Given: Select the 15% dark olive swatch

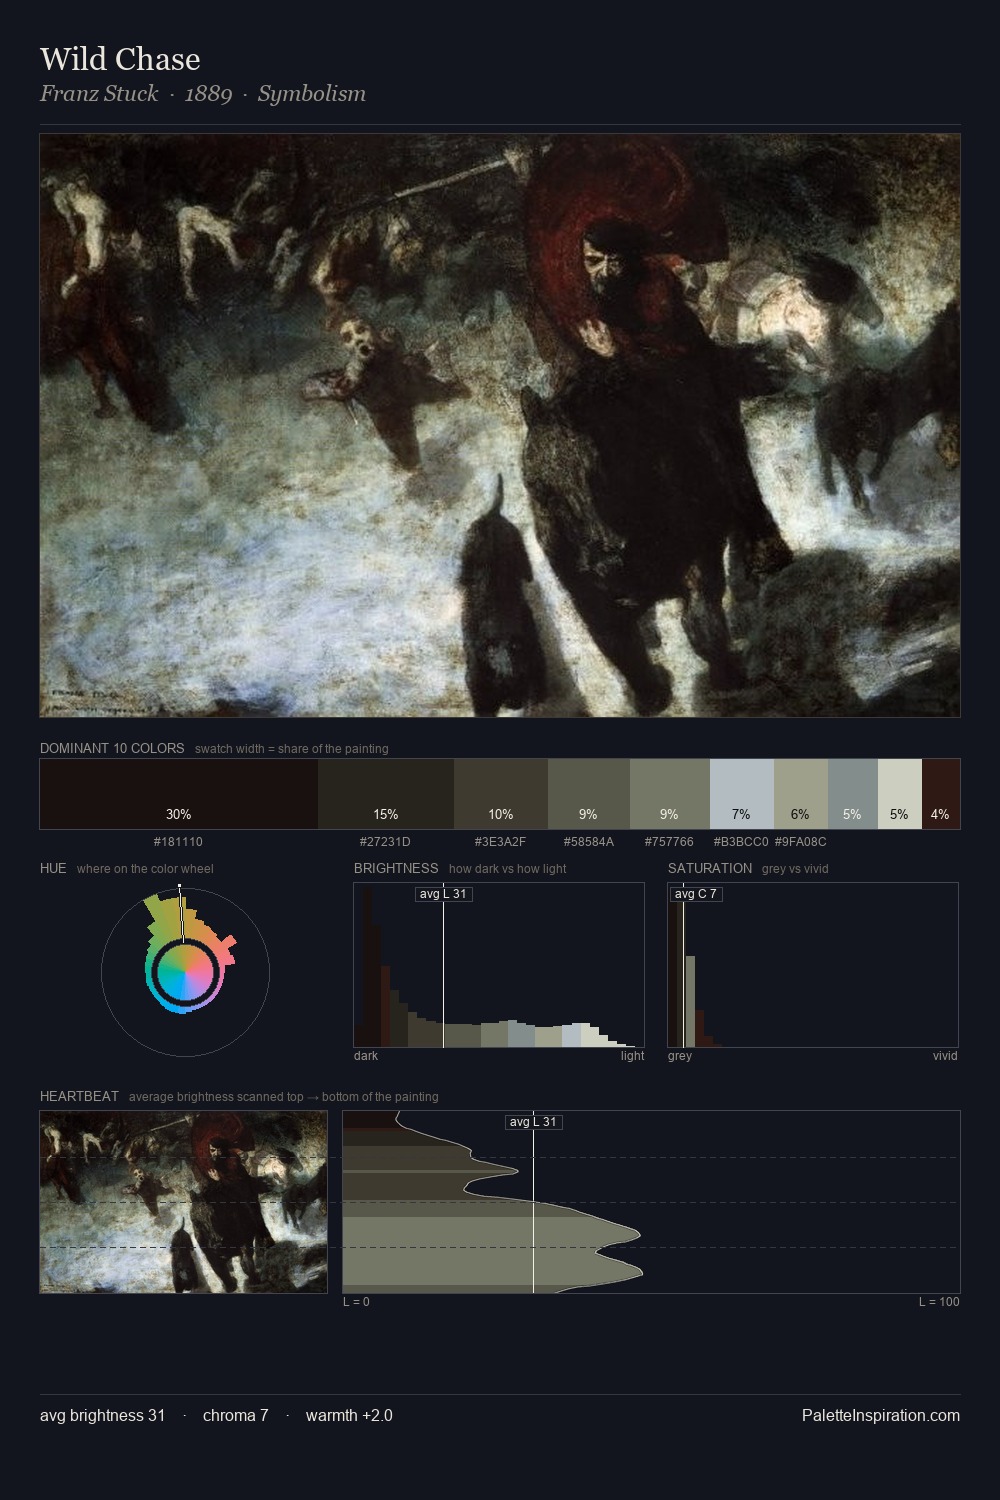Looking at the screenshot, I should pos(386,794).
